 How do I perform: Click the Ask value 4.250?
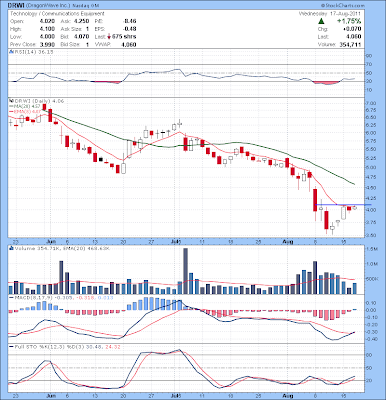pos(81,21)
